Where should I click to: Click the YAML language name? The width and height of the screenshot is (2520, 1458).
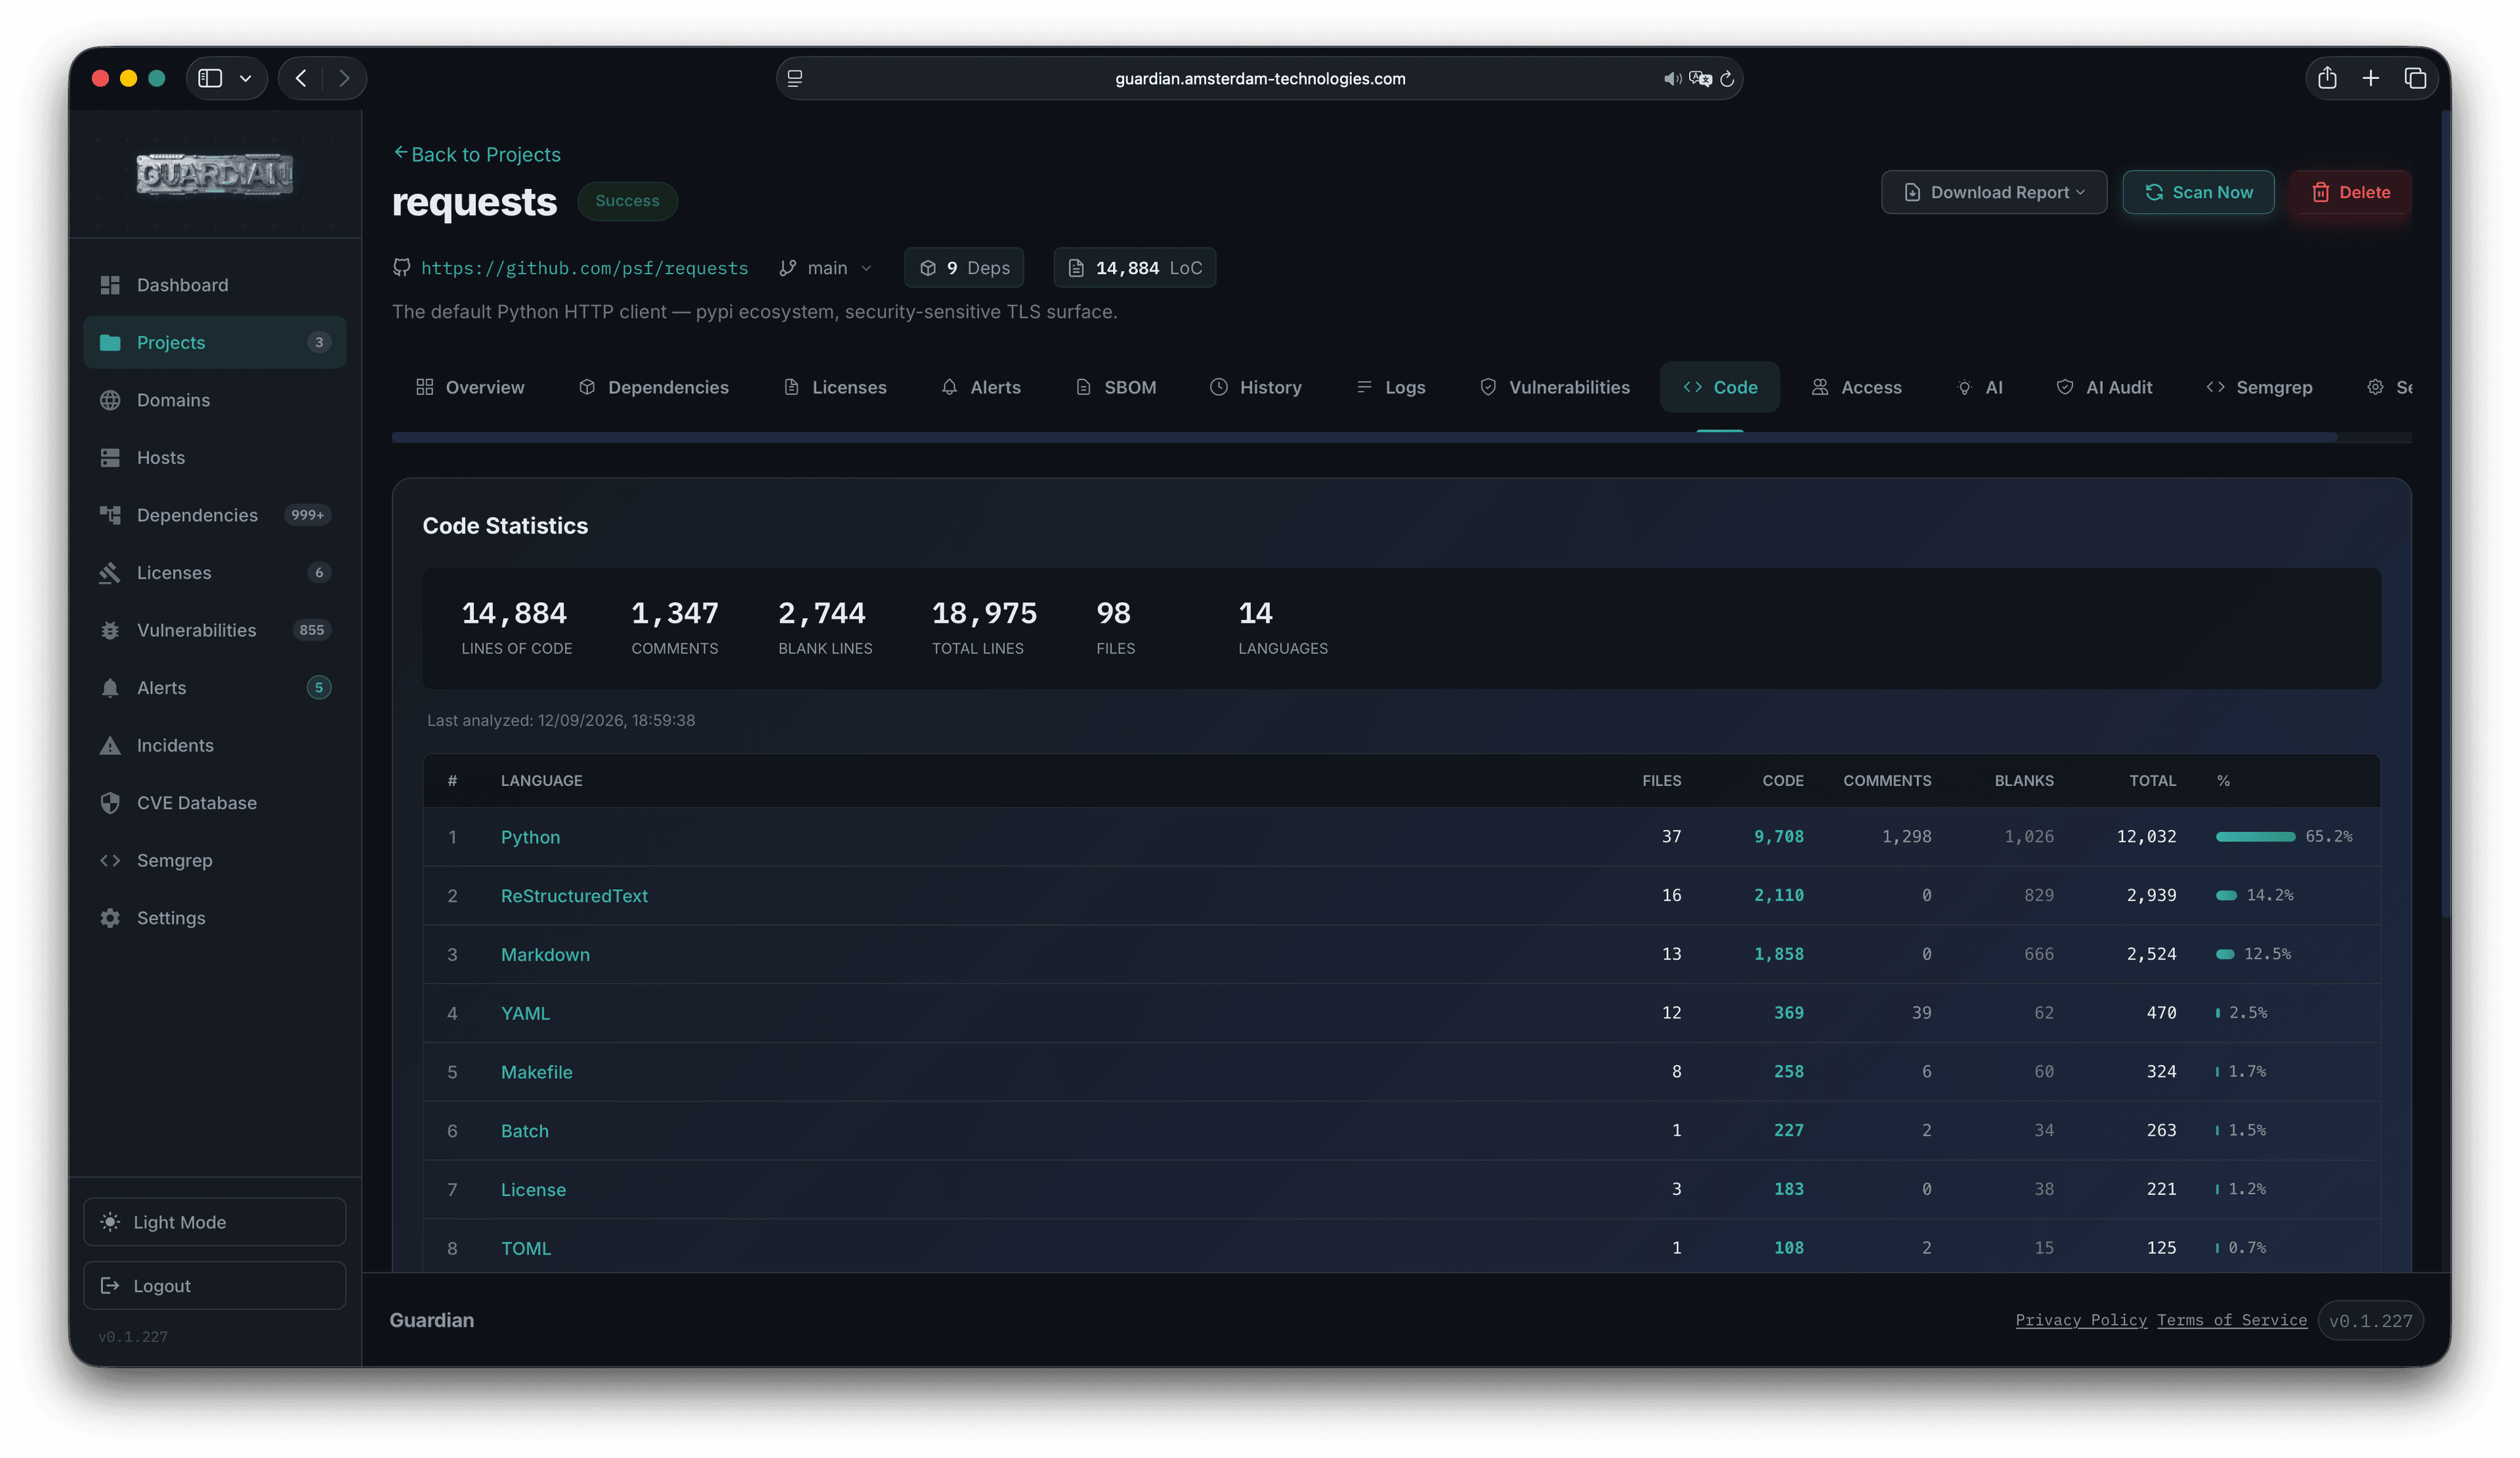click(x=525, y=1013)
